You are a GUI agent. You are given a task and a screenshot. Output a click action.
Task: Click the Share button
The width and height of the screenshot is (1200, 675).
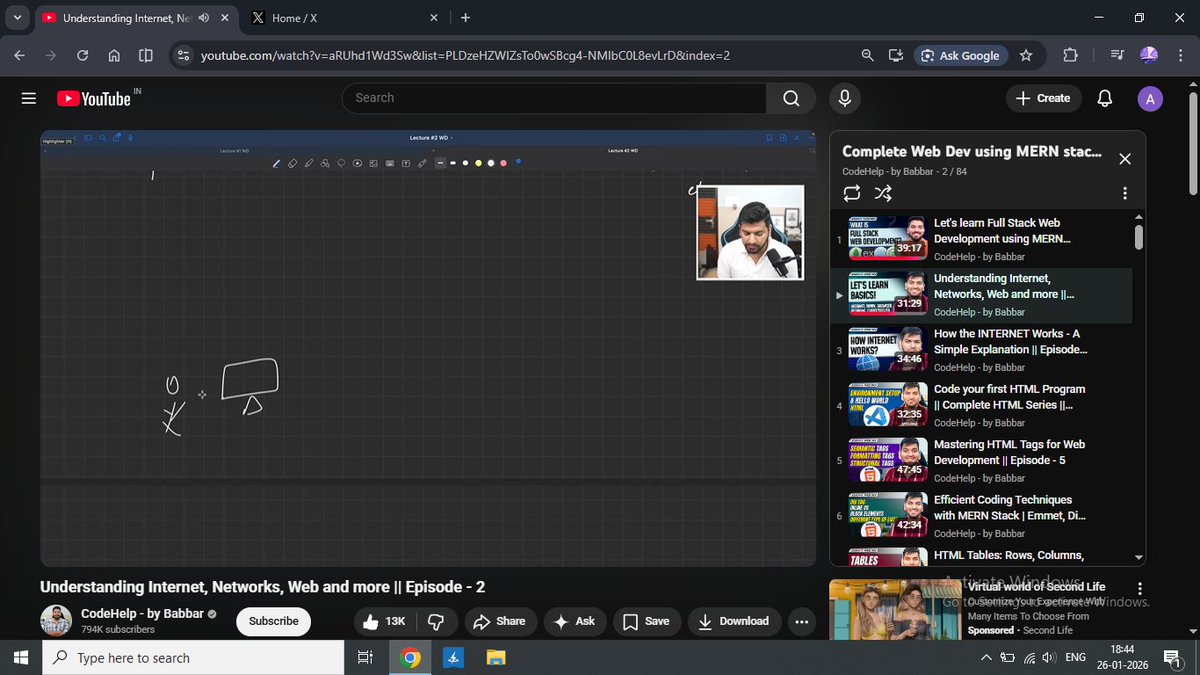[x=498, y=621]
